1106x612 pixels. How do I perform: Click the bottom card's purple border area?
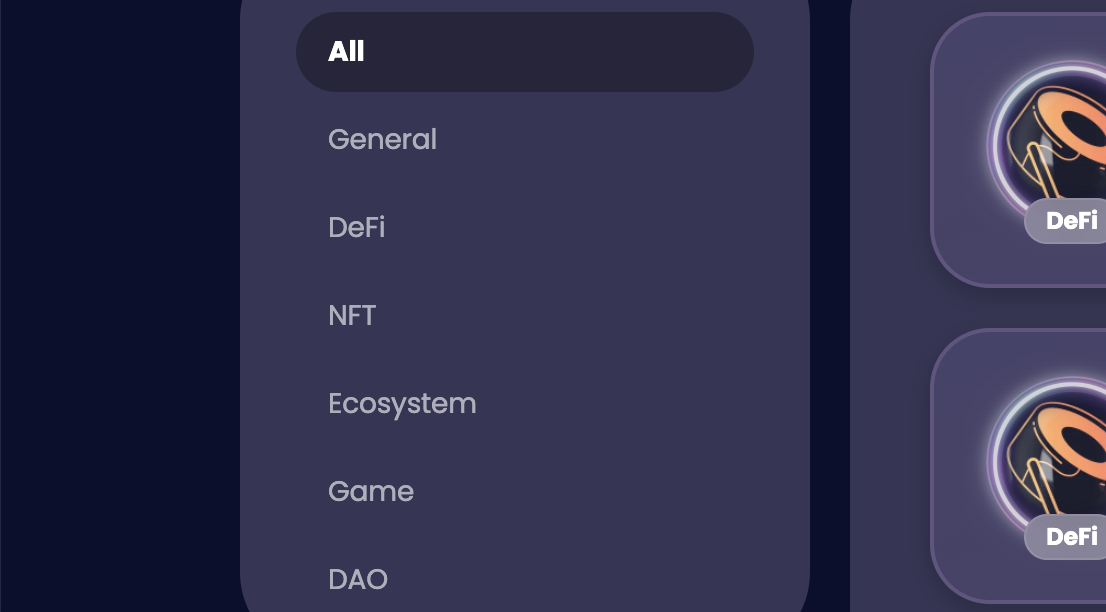[935, 465]
